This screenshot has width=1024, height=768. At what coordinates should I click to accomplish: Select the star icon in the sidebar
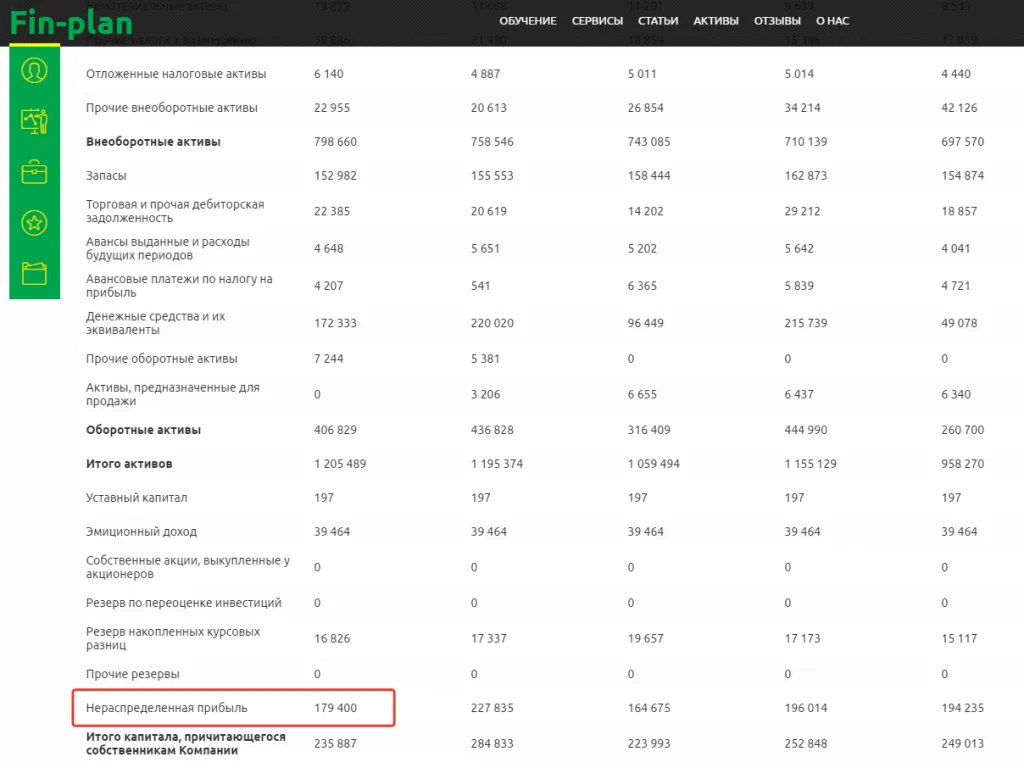(x=34, y=223)
